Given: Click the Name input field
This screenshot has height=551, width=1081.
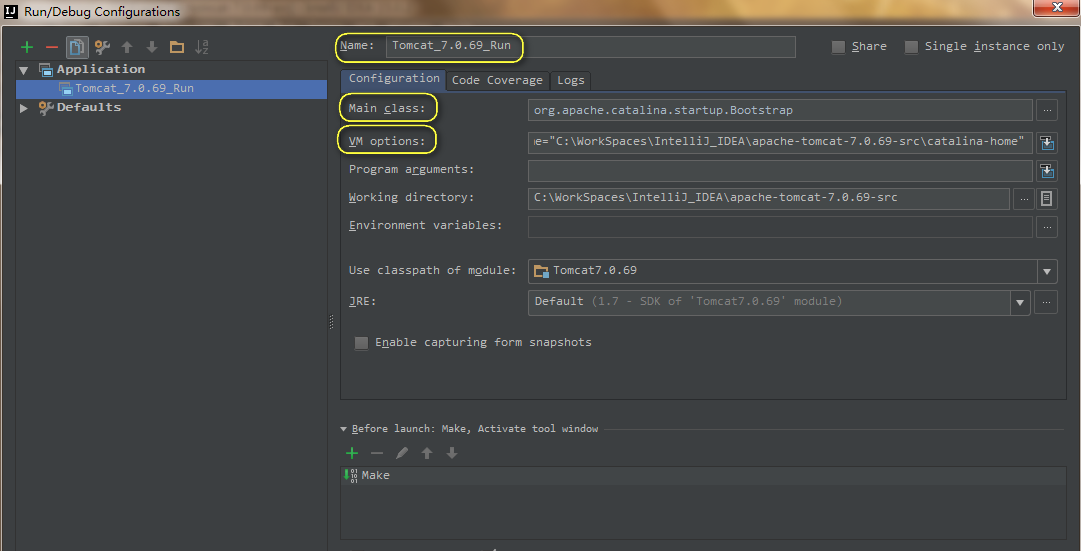Looking at the screenshot, I should pos(591,46).
